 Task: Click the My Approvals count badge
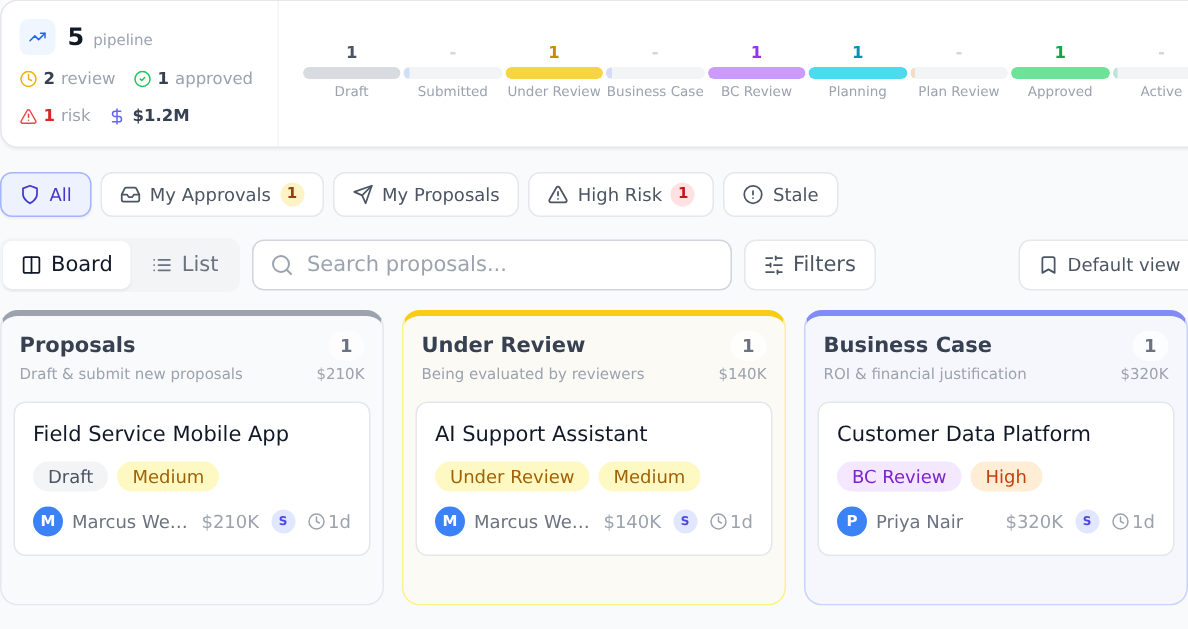coord(292,194)
